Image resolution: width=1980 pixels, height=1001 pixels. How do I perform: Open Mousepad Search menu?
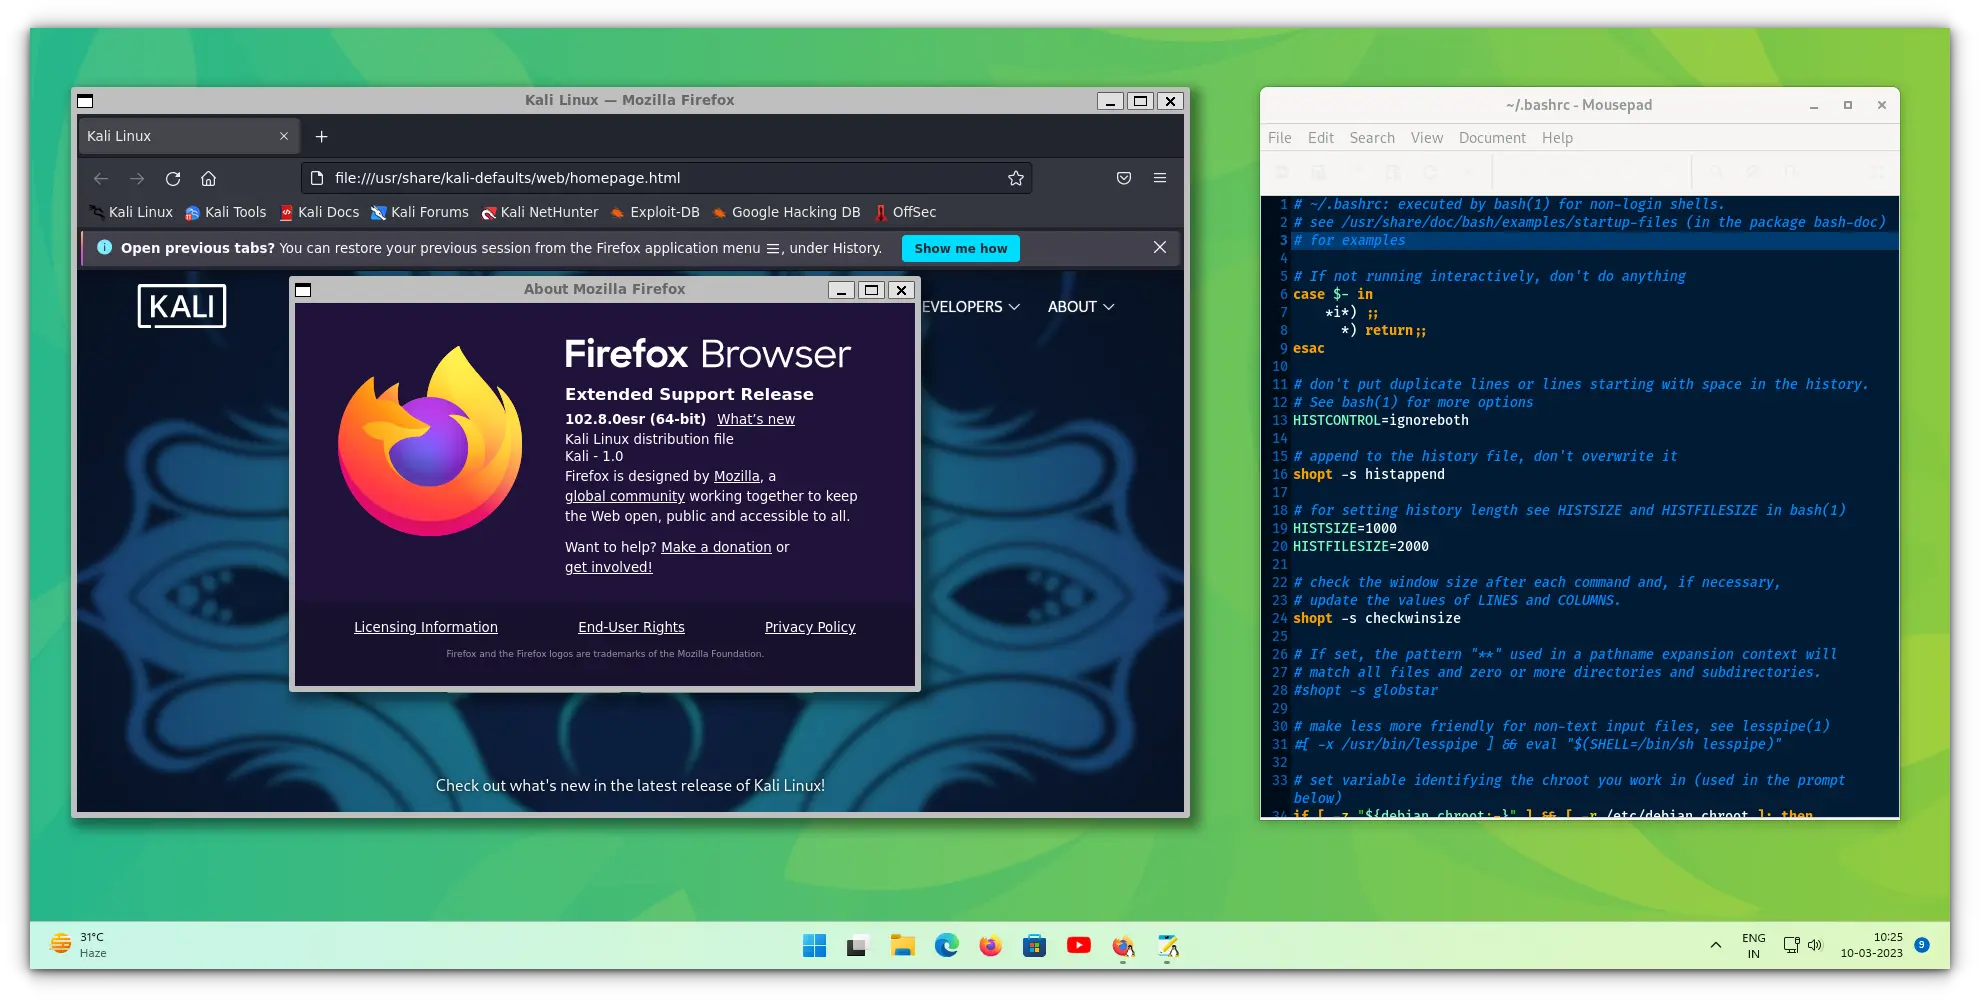pos(1371,138)
